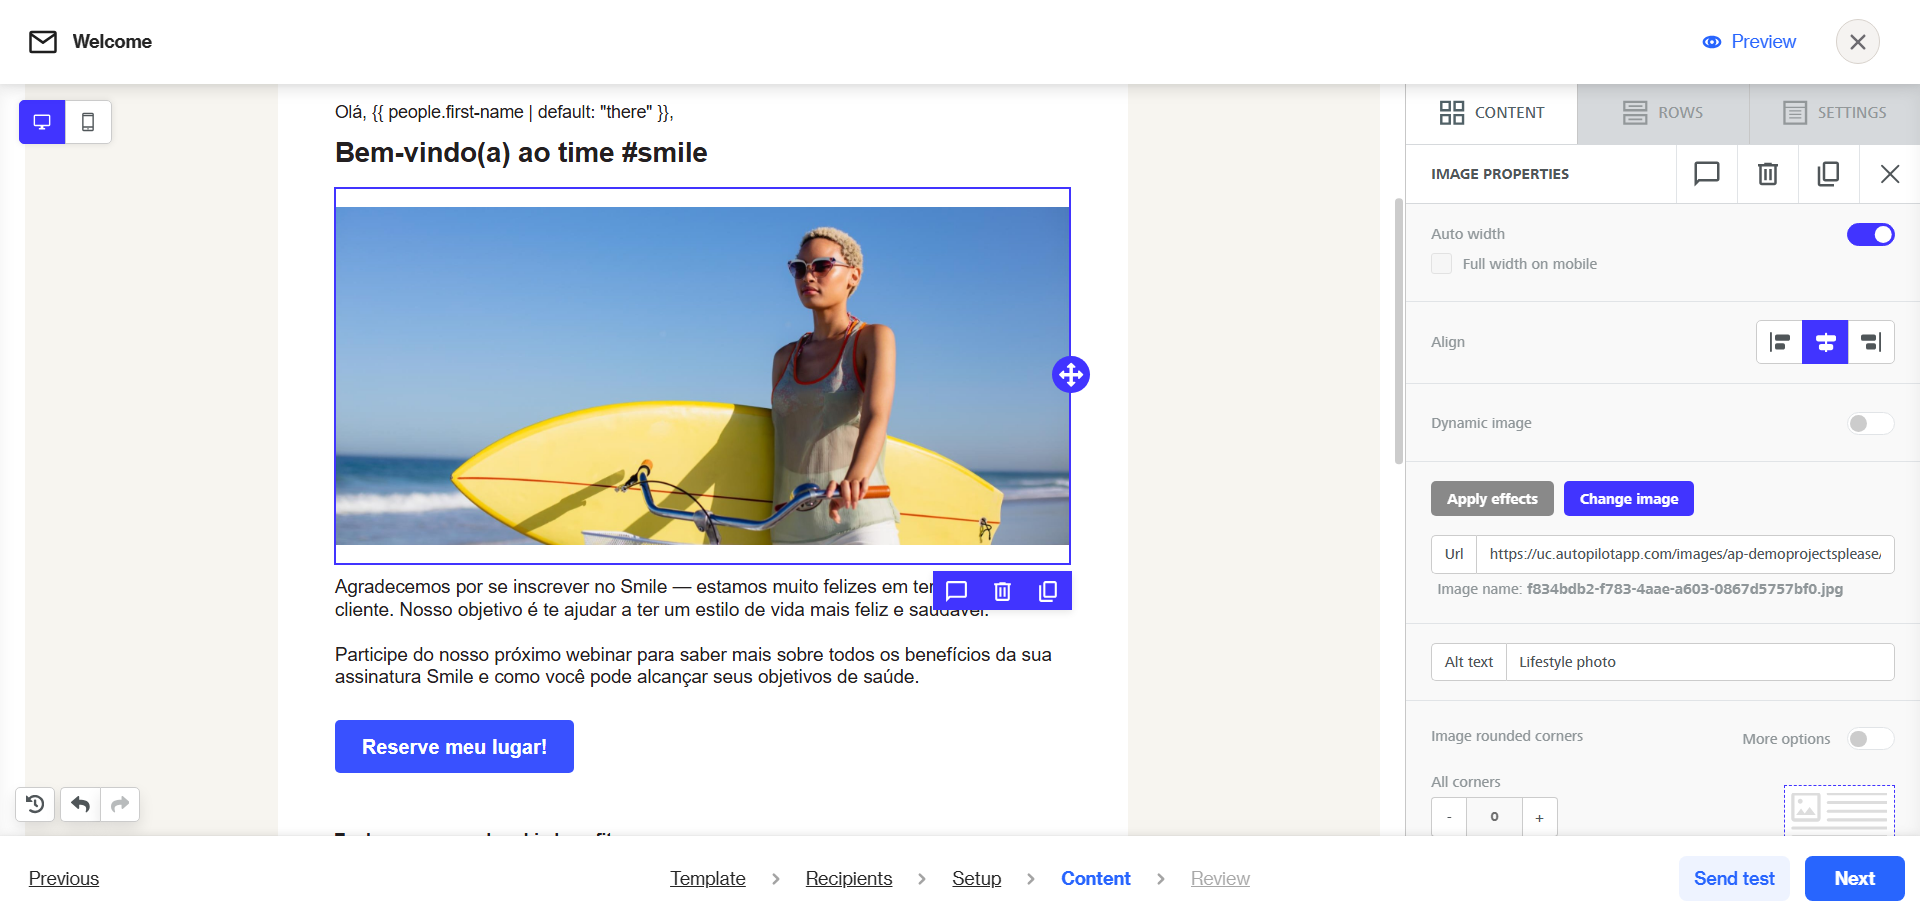Check Full width on mobile

tap(1441, 264)
